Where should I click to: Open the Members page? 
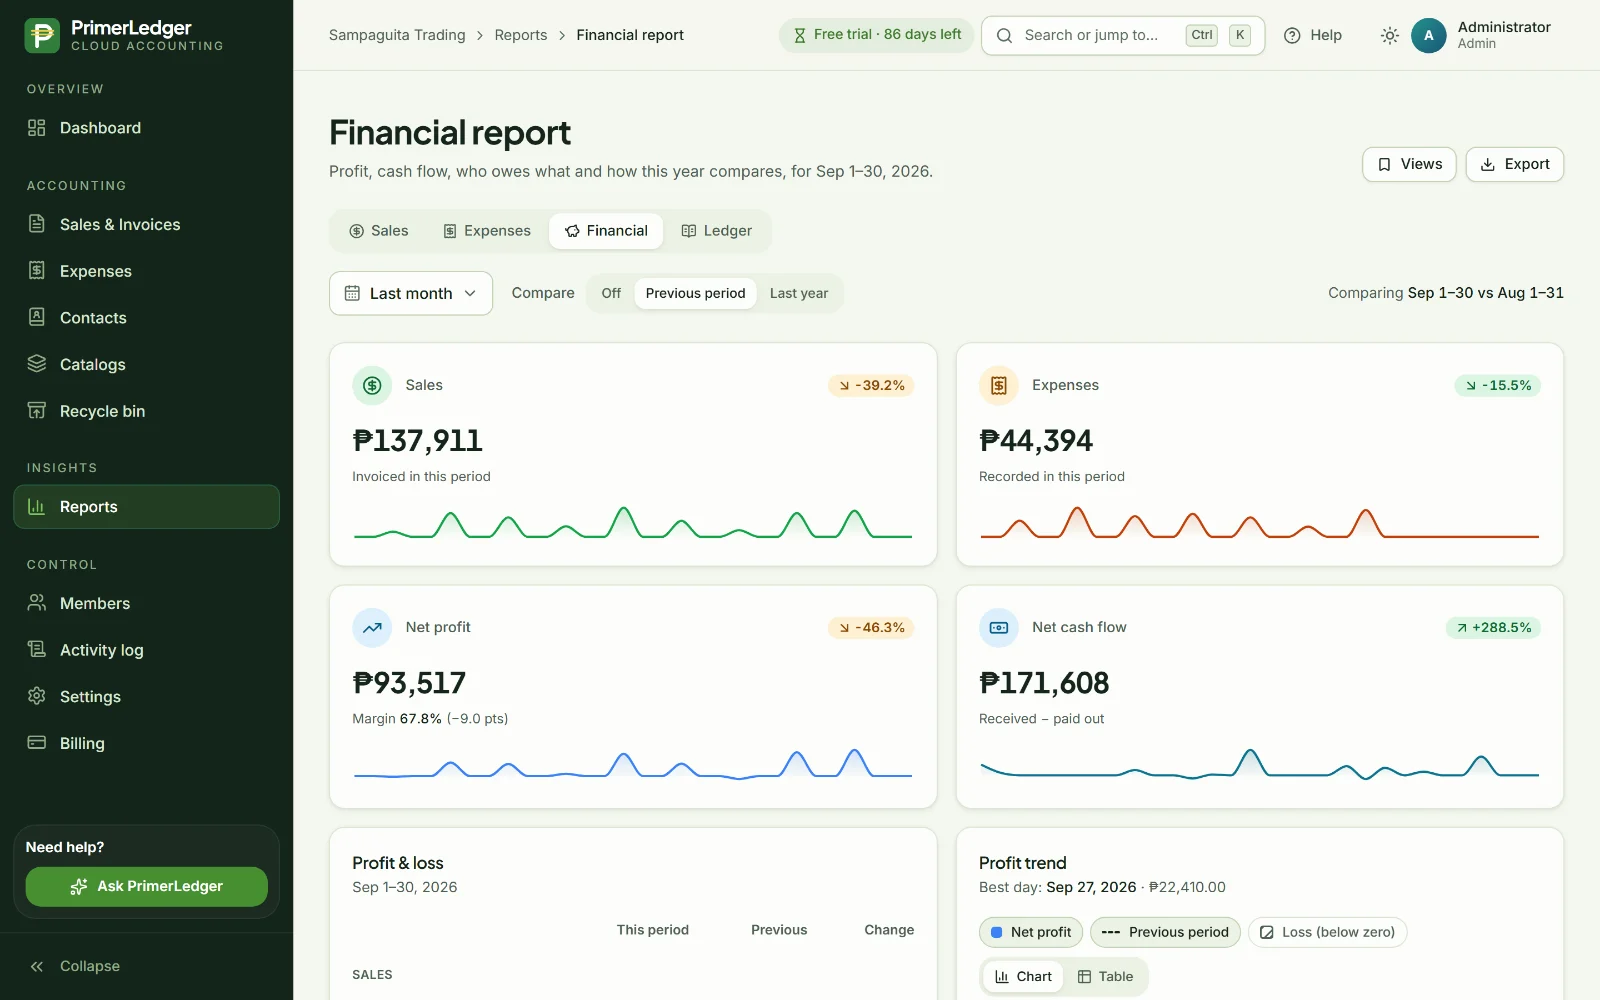point(146,603)
